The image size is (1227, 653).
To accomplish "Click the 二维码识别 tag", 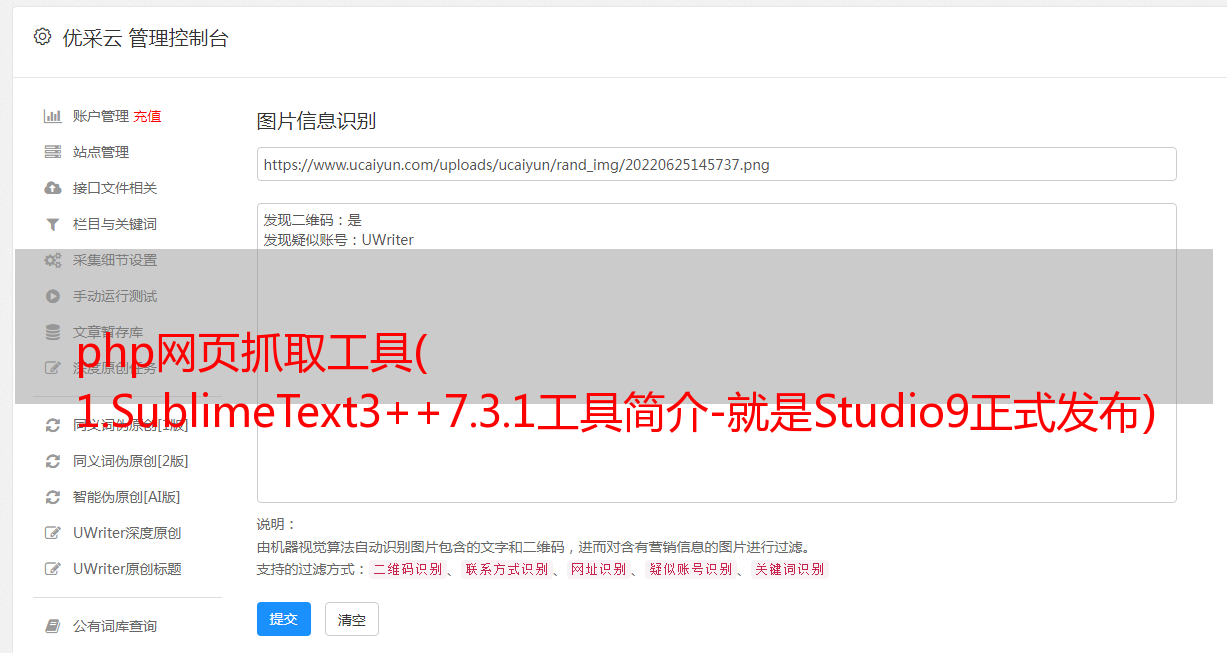I will pyautogui.click(x=407, y=569).
